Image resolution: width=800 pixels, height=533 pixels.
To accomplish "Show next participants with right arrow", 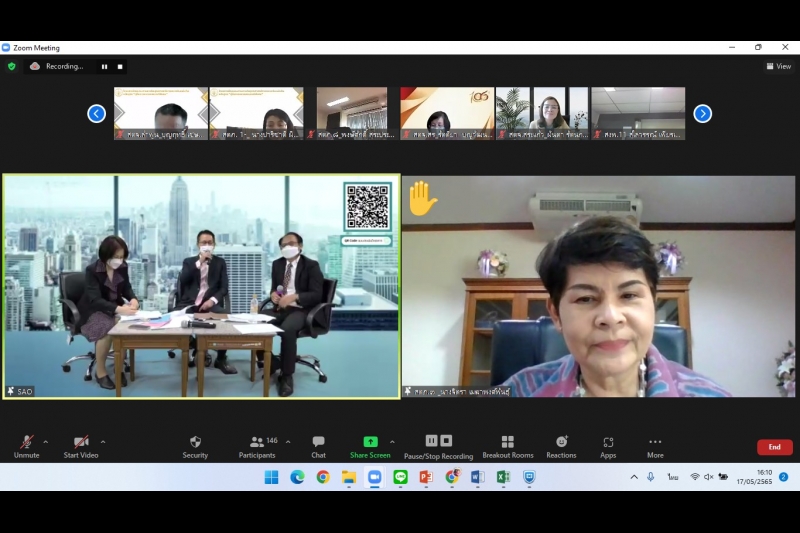I will (x=702, y=113).
